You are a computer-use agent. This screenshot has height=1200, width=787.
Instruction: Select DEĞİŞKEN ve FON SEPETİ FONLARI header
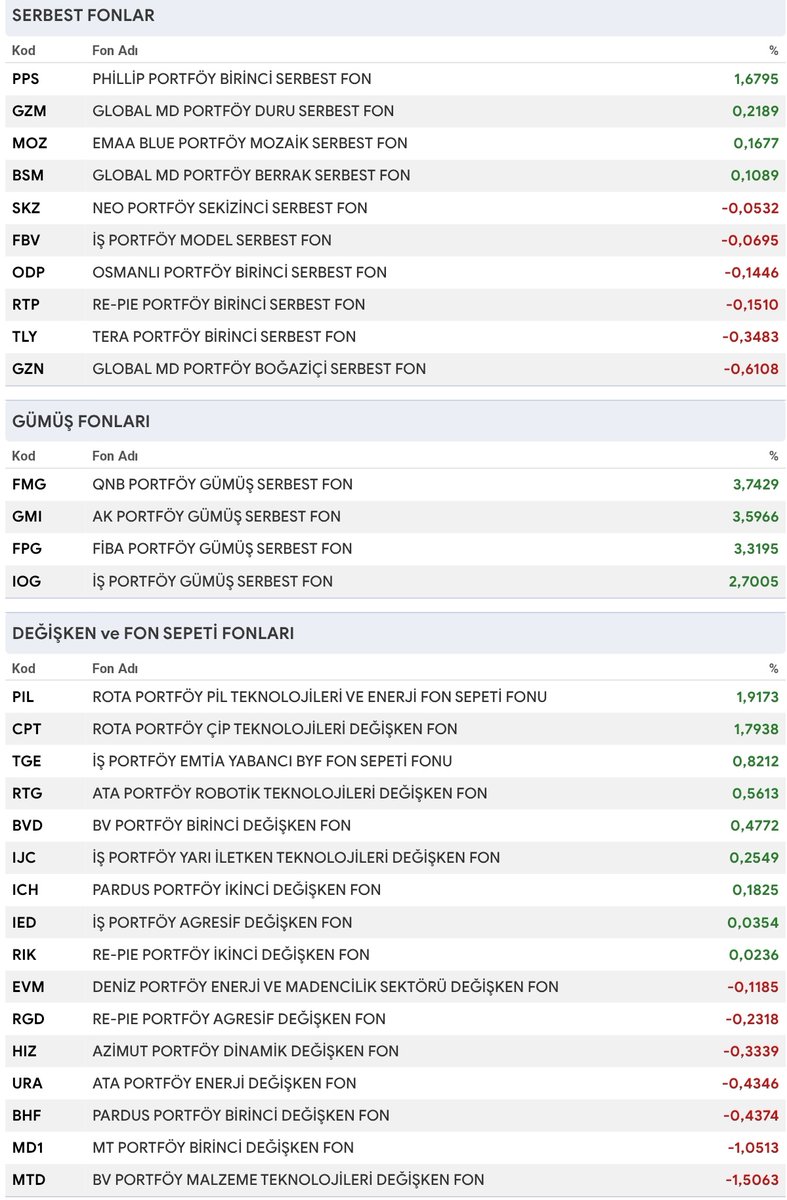click(x=395, y=633)
